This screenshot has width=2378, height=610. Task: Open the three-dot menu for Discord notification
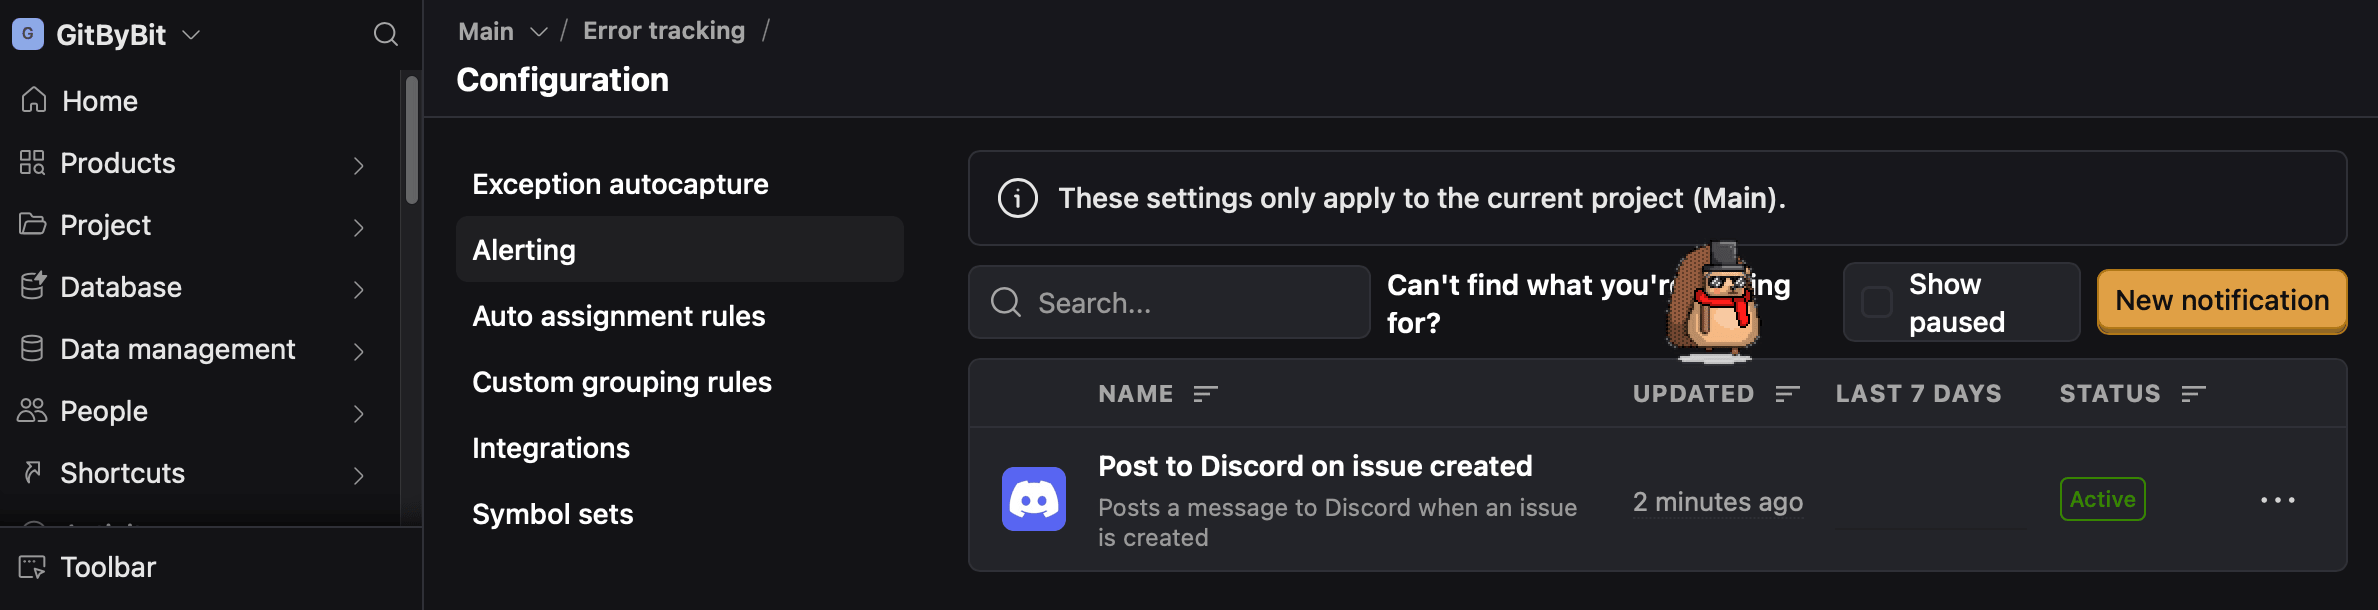point(2277,500)
